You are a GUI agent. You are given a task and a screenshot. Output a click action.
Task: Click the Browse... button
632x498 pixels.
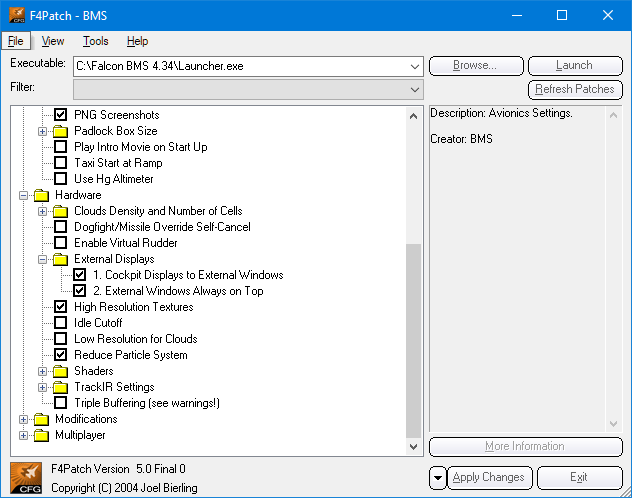coord(476,66)
